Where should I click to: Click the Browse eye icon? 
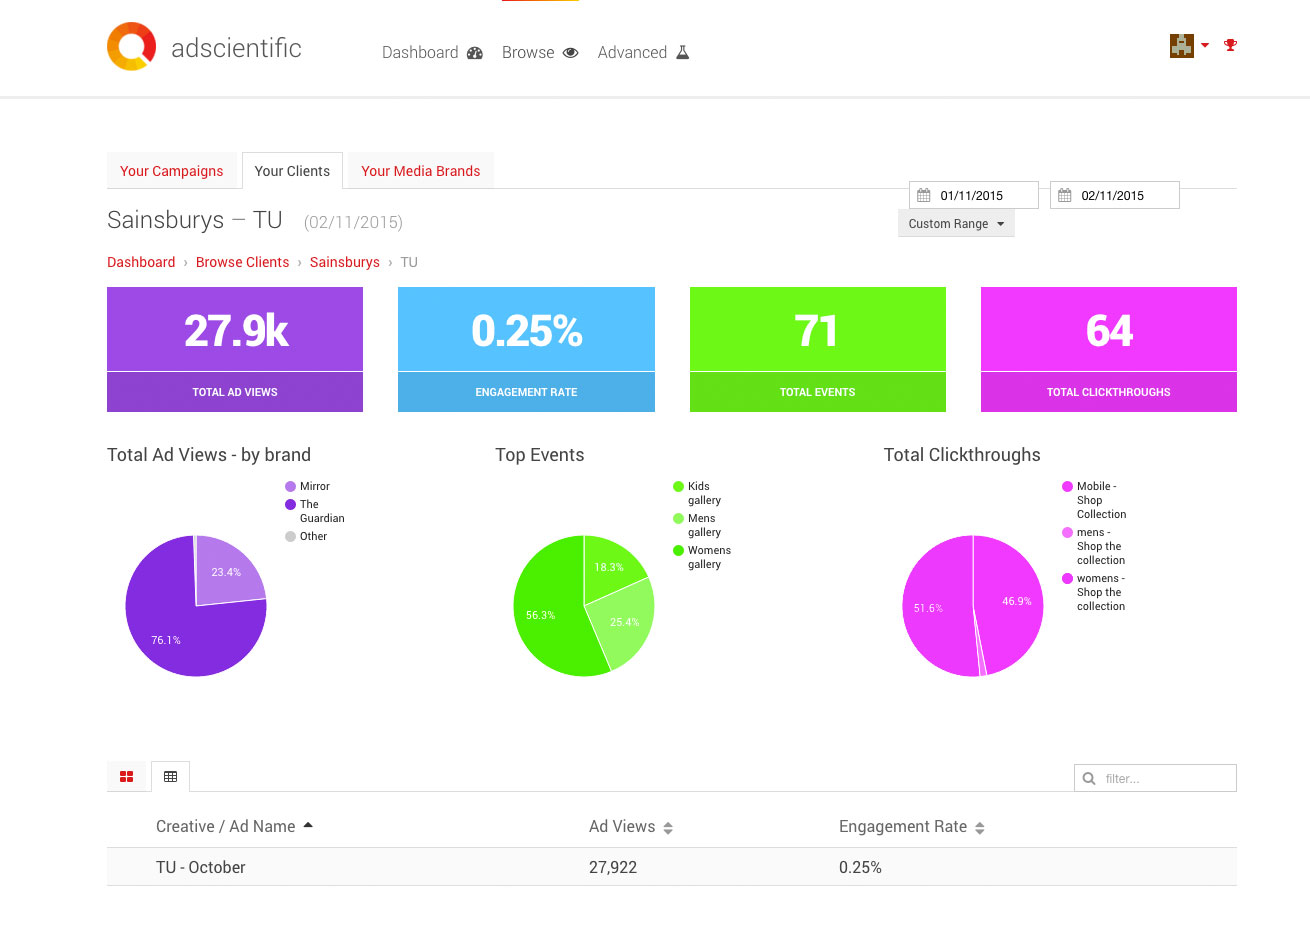(x=571, y=53)
